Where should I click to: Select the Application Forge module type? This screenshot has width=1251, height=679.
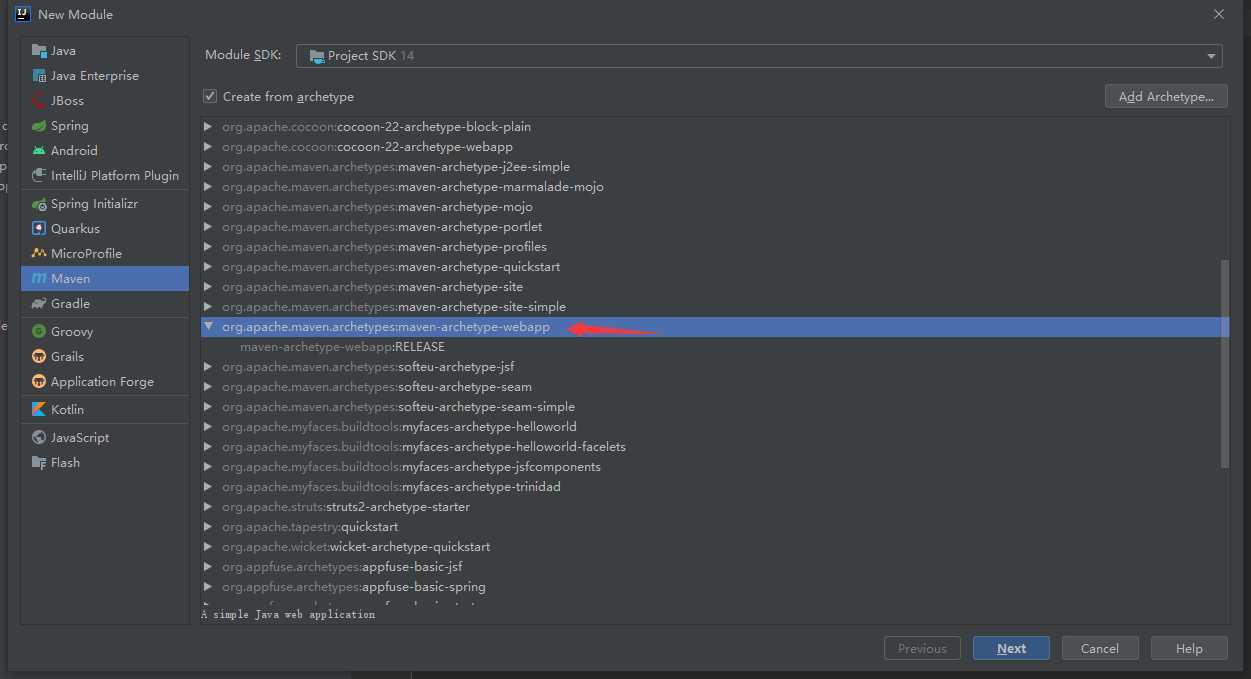[x=105, y=382]
